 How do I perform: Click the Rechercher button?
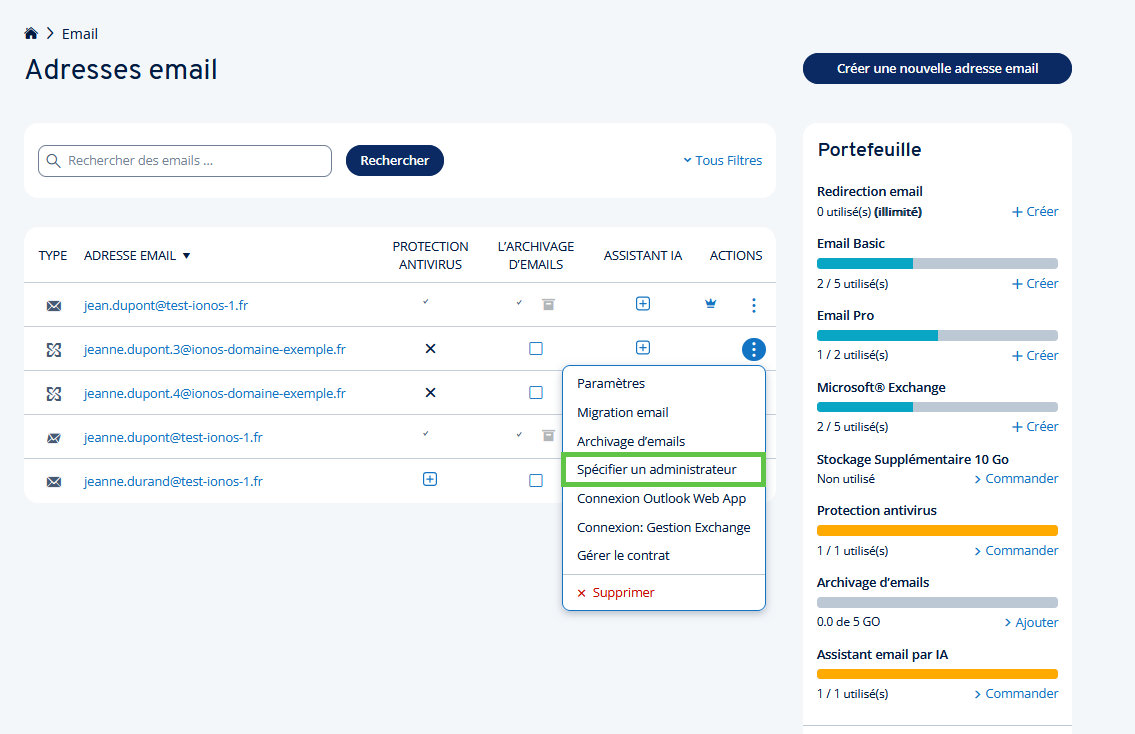(394, 160)
